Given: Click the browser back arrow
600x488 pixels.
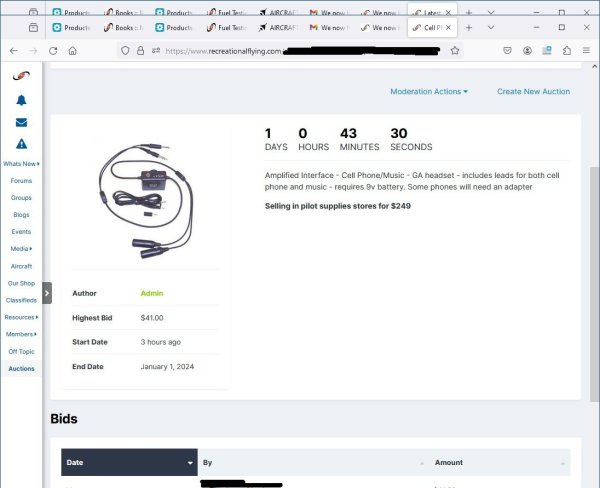Looking at the screenshot, I should (13, 50).
